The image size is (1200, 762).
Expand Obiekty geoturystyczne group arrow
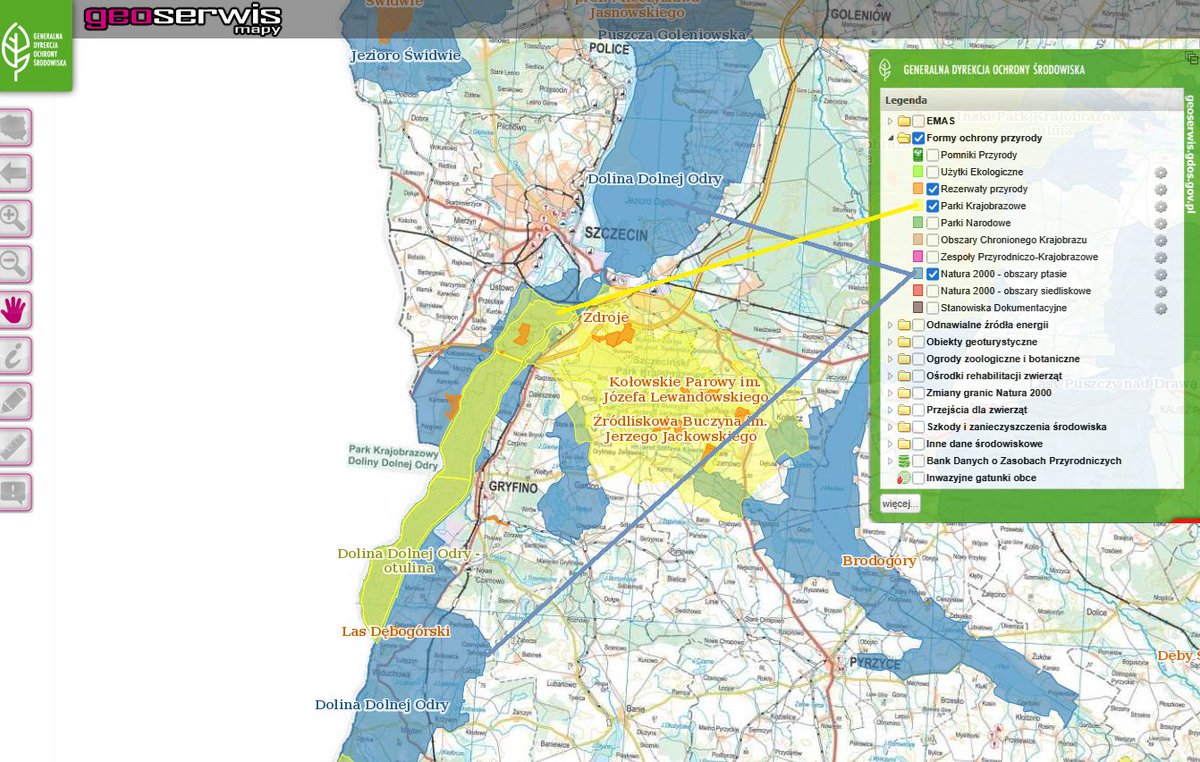tap(890, 342)
